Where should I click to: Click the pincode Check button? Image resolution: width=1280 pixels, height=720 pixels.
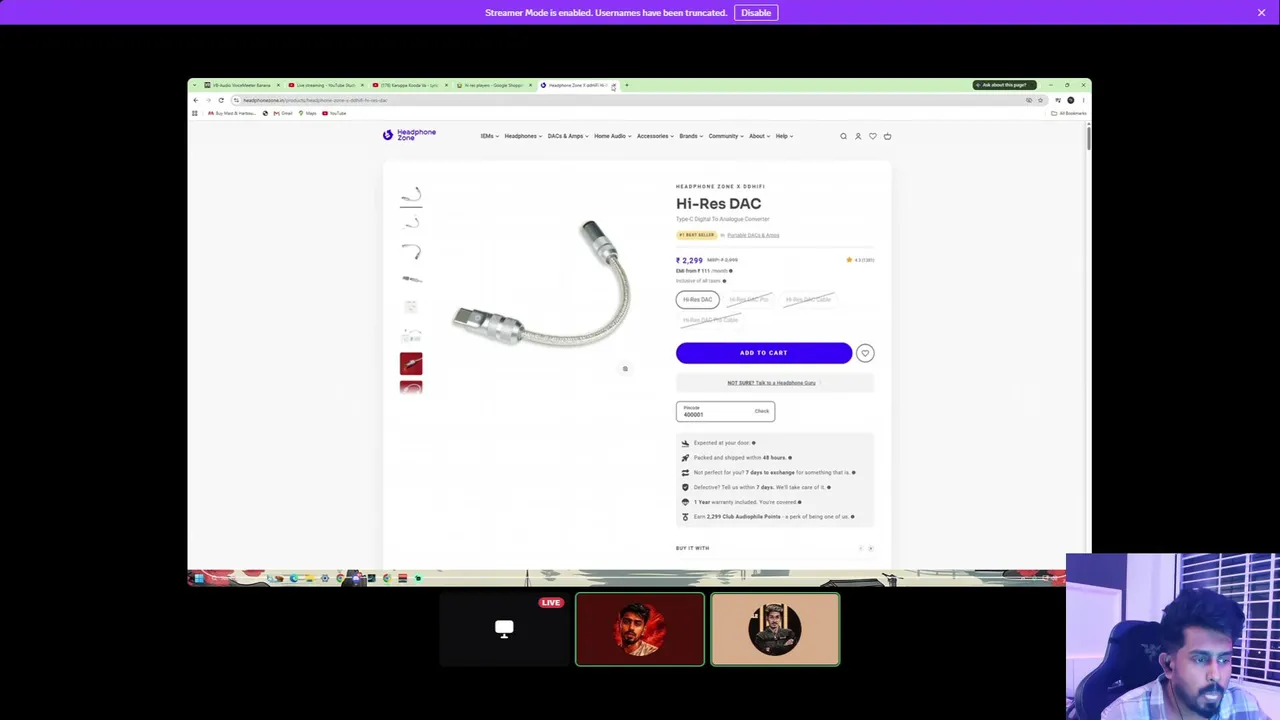[x=762, y=411]
